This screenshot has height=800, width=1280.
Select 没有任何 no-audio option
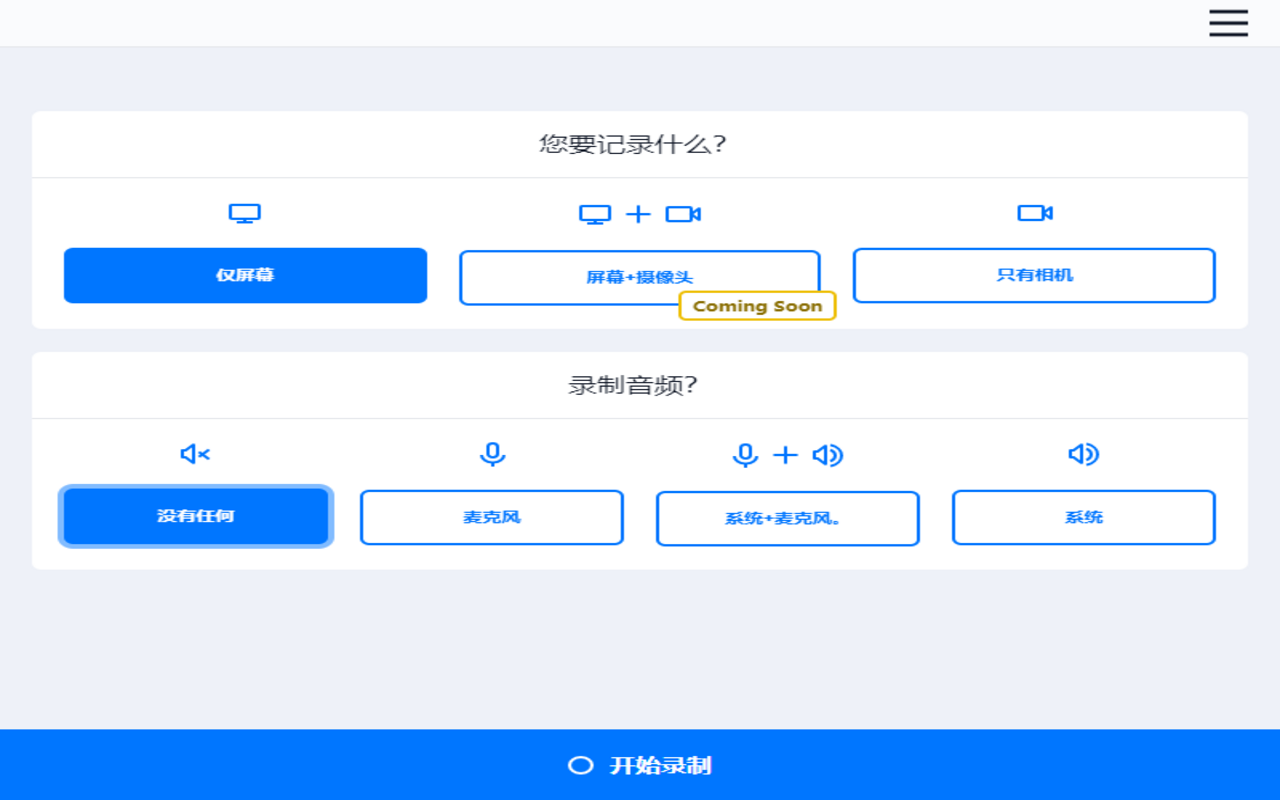click(x=196, y=516)
